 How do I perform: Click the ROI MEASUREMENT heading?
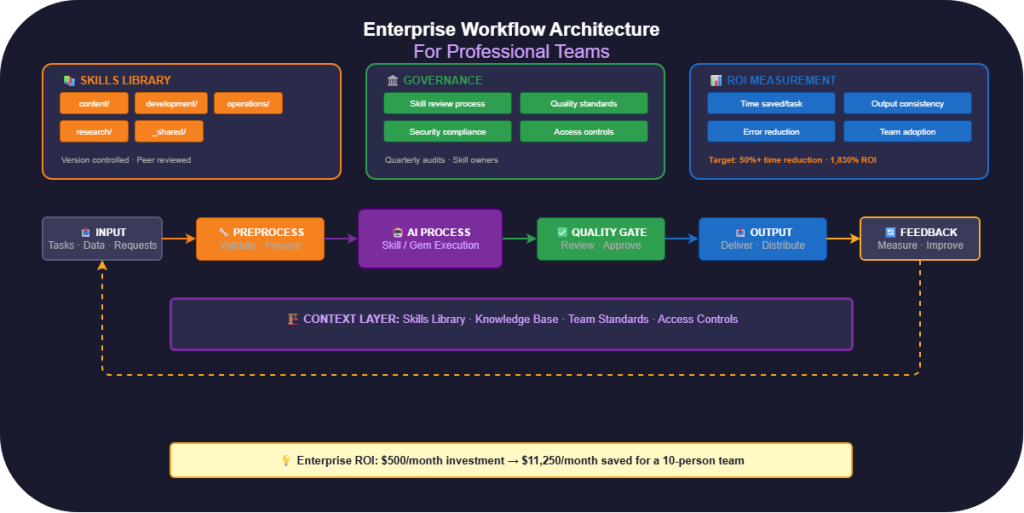tap(781, 81)
